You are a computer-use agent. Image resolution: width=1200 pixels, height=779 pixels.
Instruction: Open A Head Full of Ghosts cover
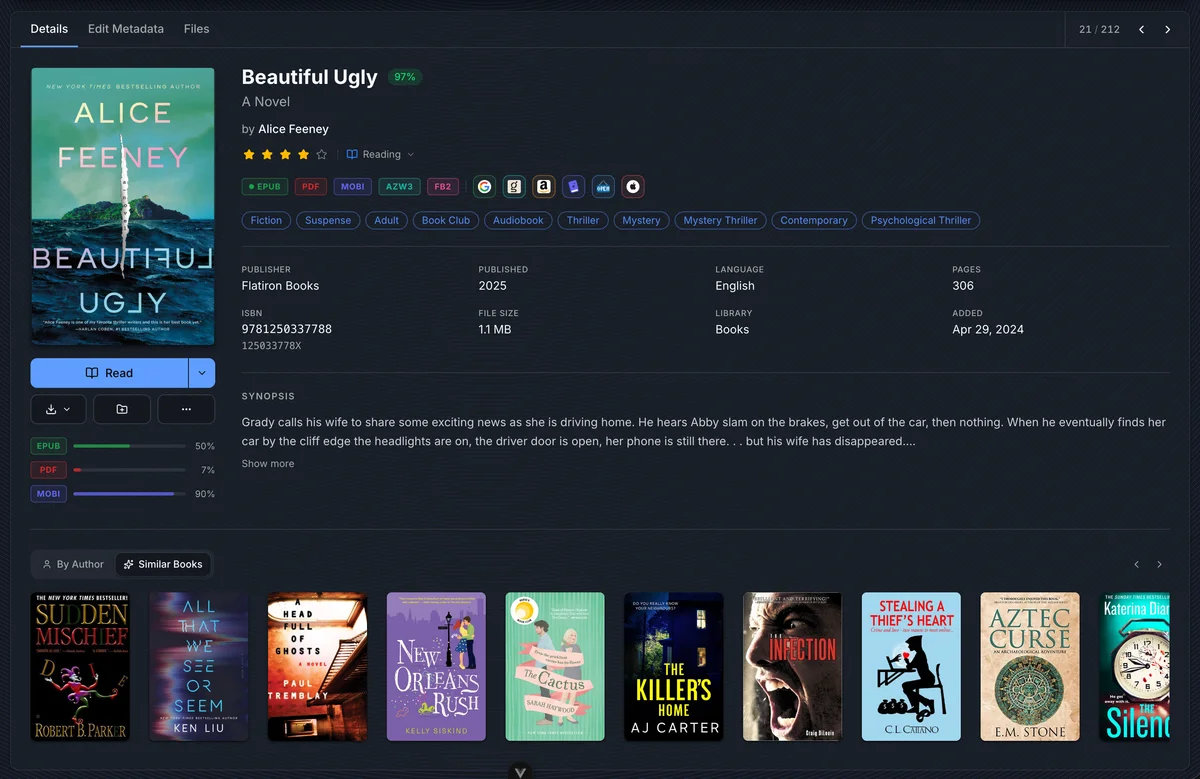[317, 667]
